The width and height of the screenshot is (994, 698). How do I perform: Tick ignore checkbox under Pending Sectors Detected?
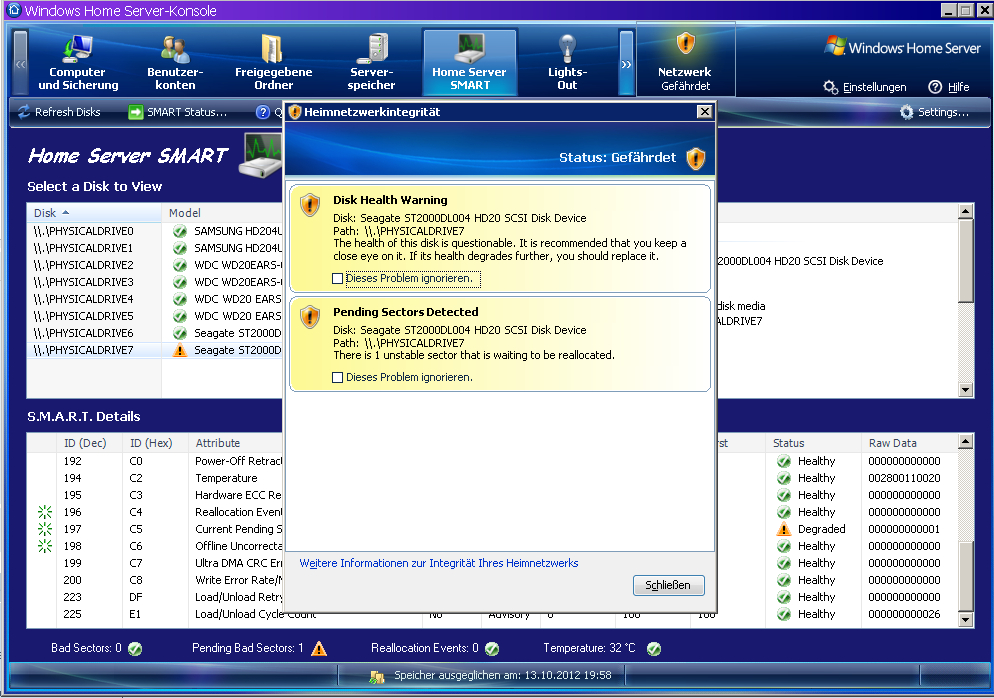337,377
